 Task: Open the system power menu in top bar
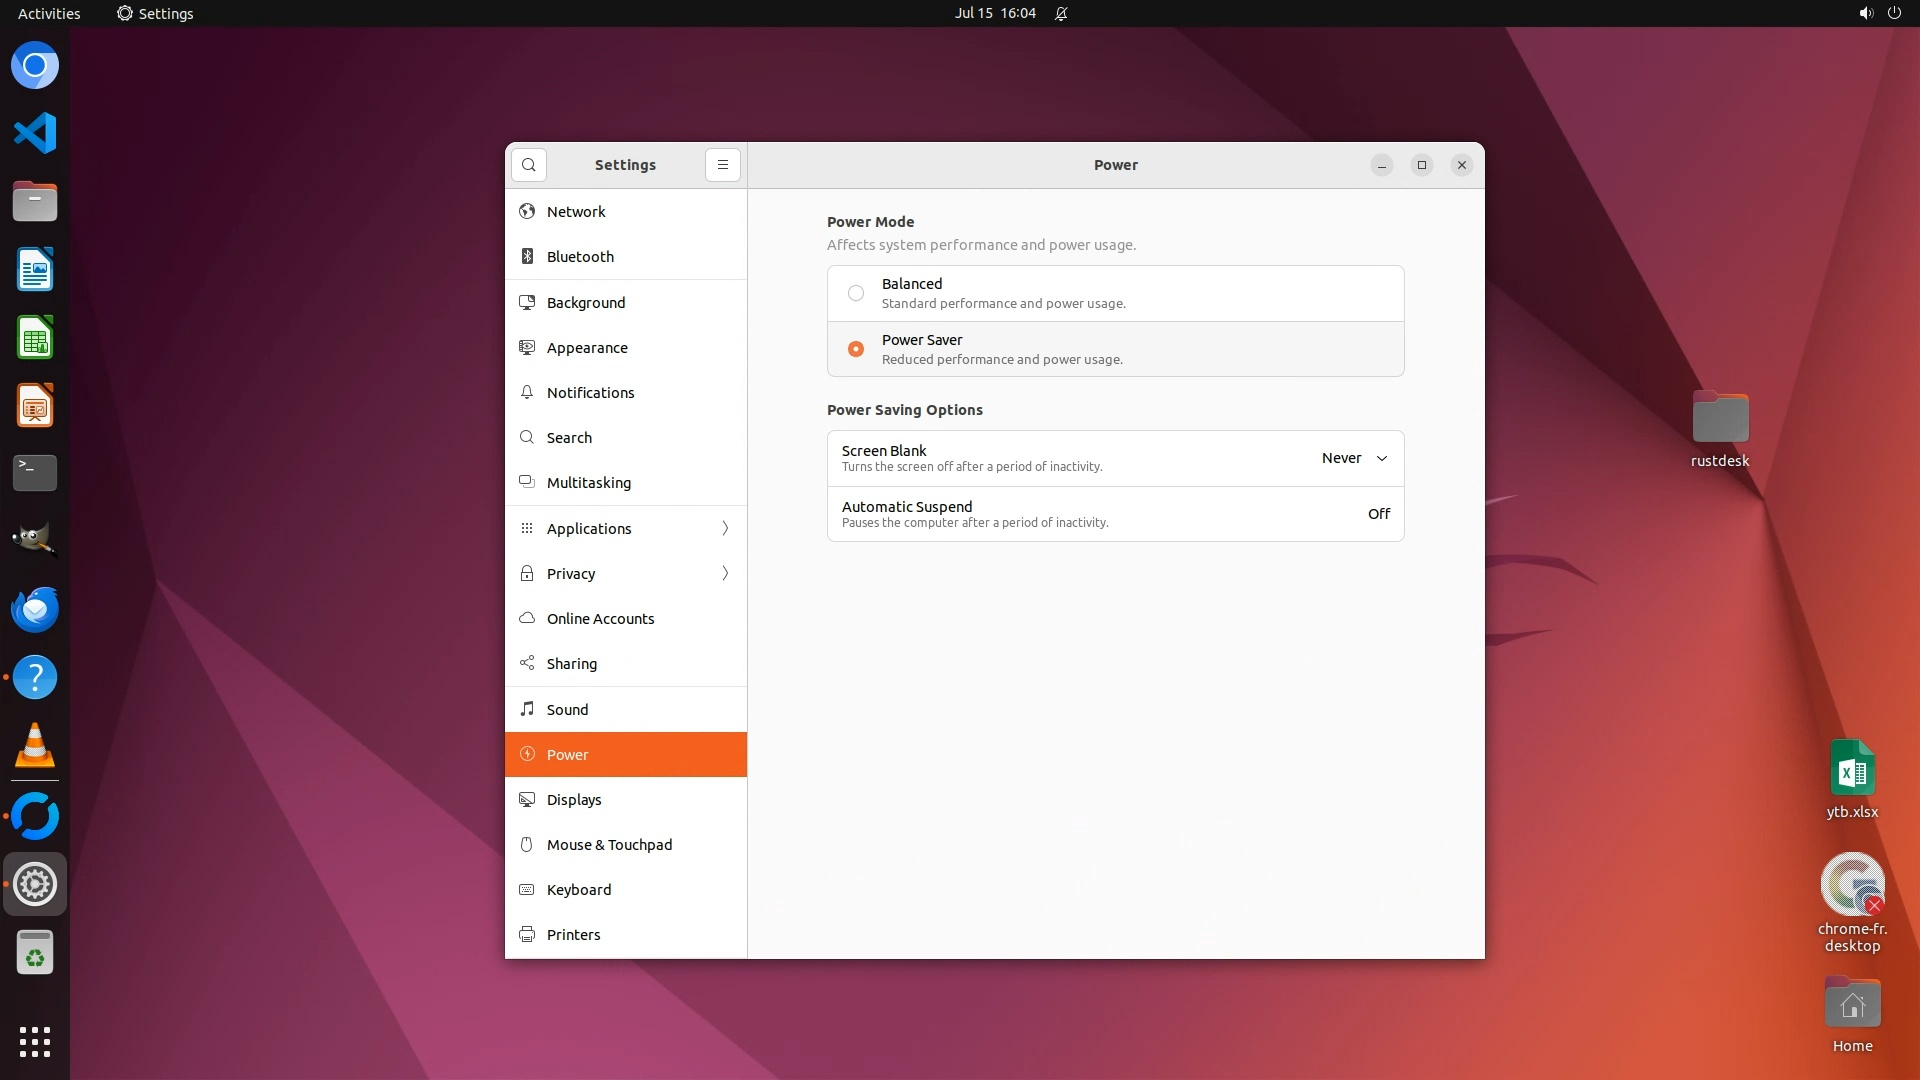[x=1893, y=13]
